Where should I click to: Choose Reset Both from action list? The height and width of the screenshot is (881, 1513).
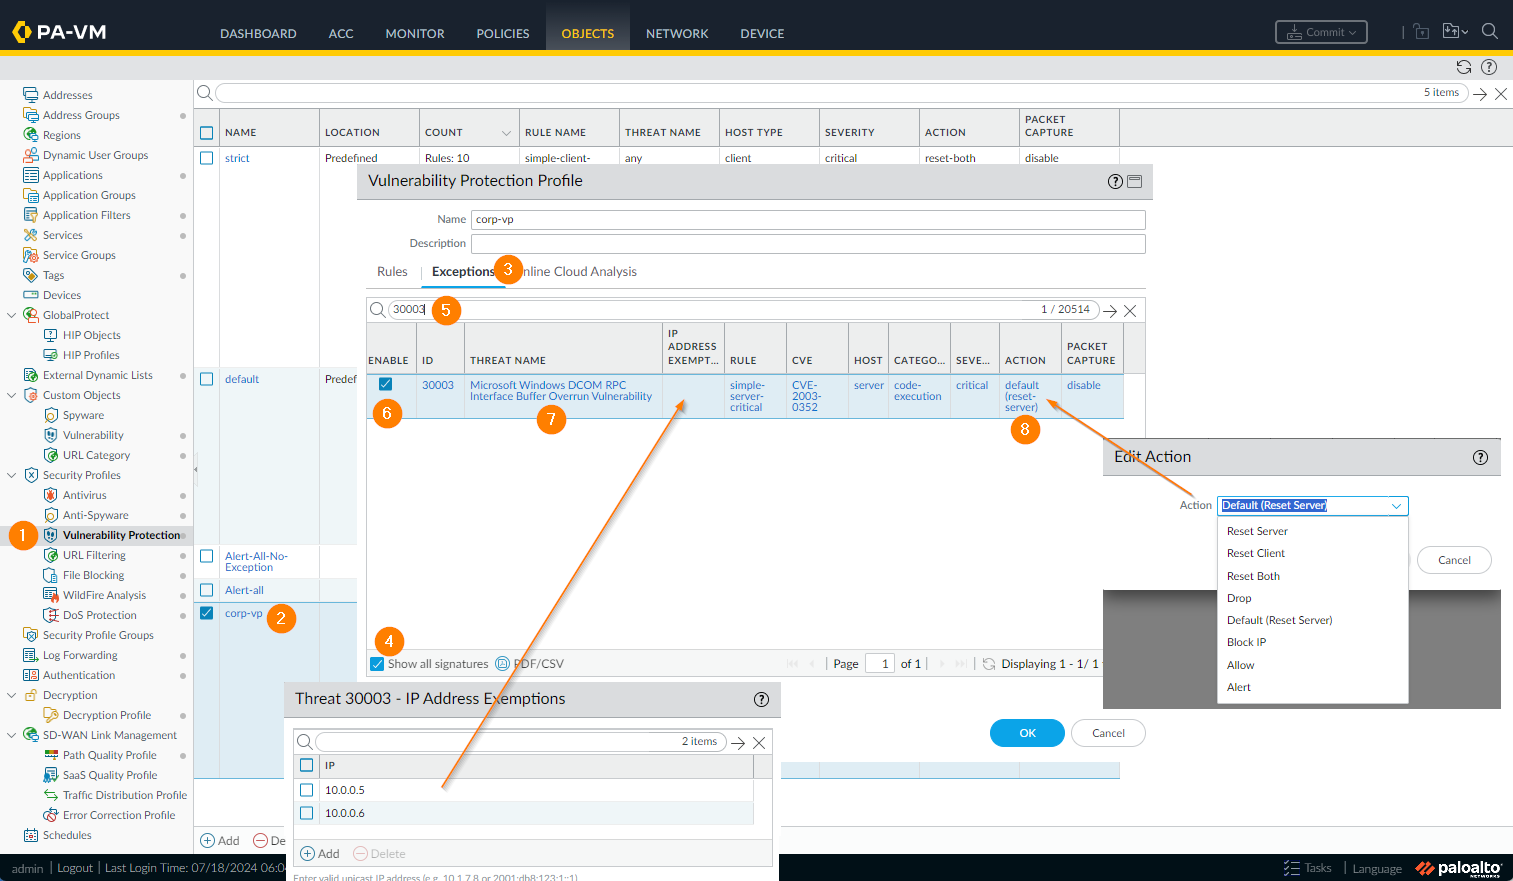1253,576
